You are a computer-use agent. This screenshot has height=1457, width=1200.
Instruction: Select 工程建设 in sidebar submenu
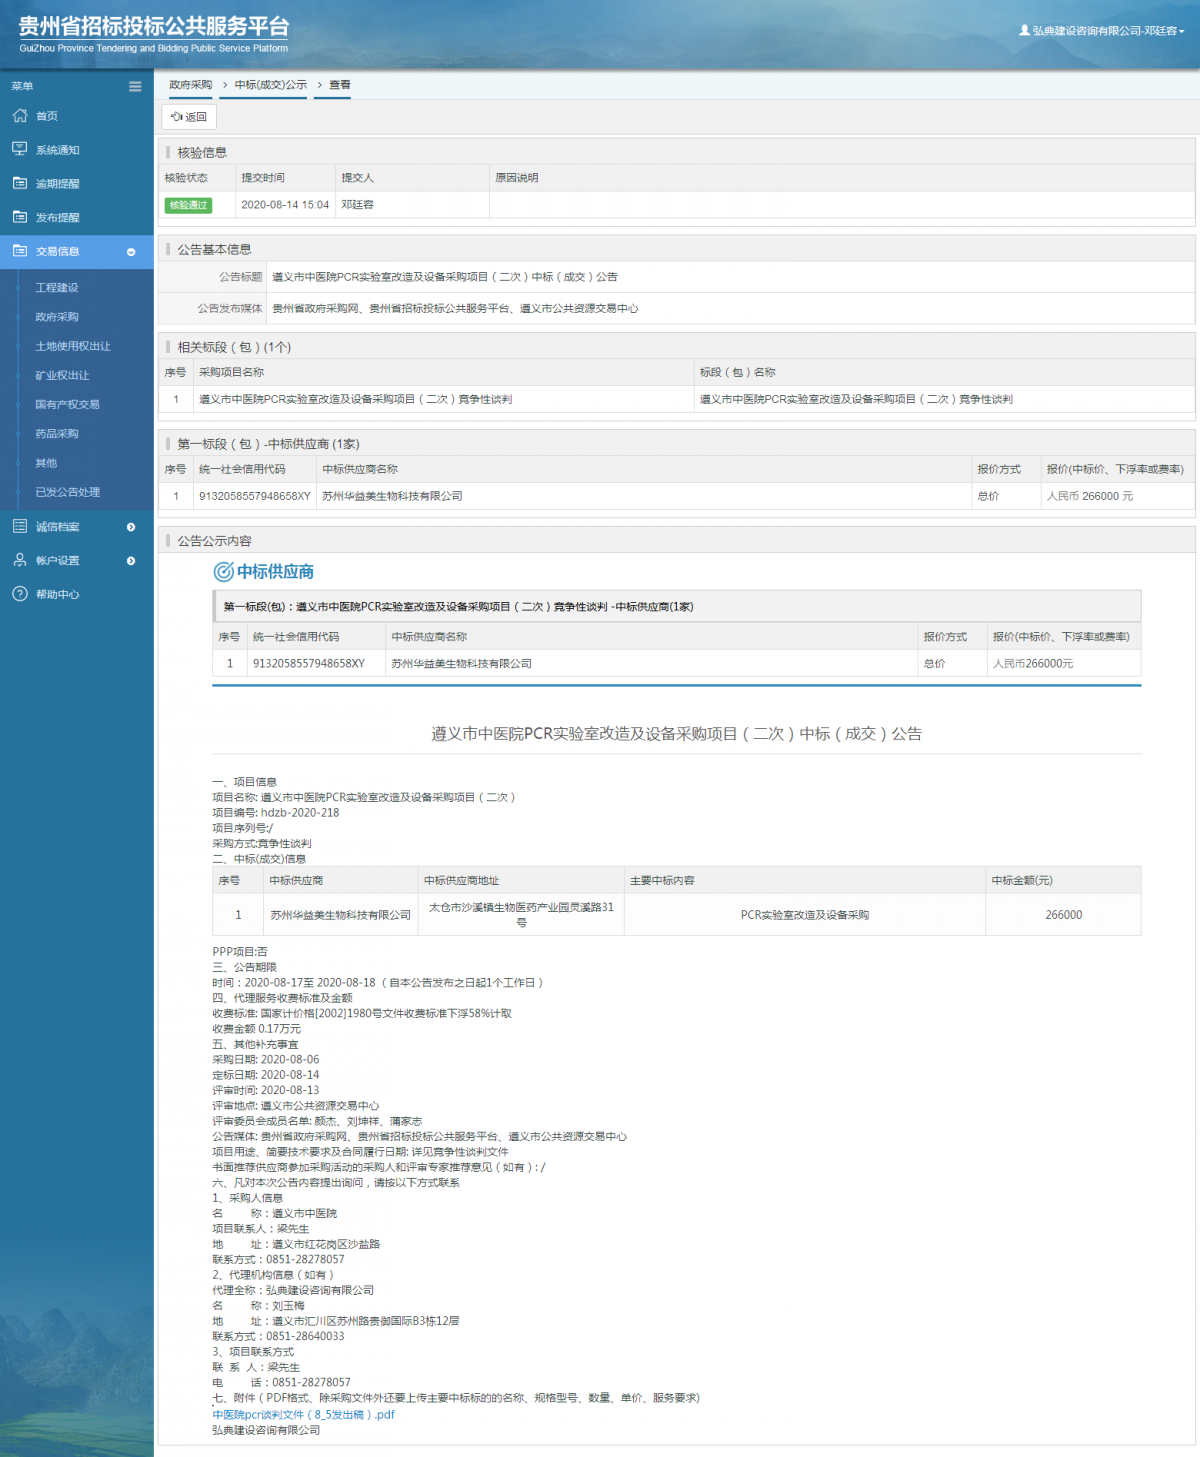click(x=57, y=287)
